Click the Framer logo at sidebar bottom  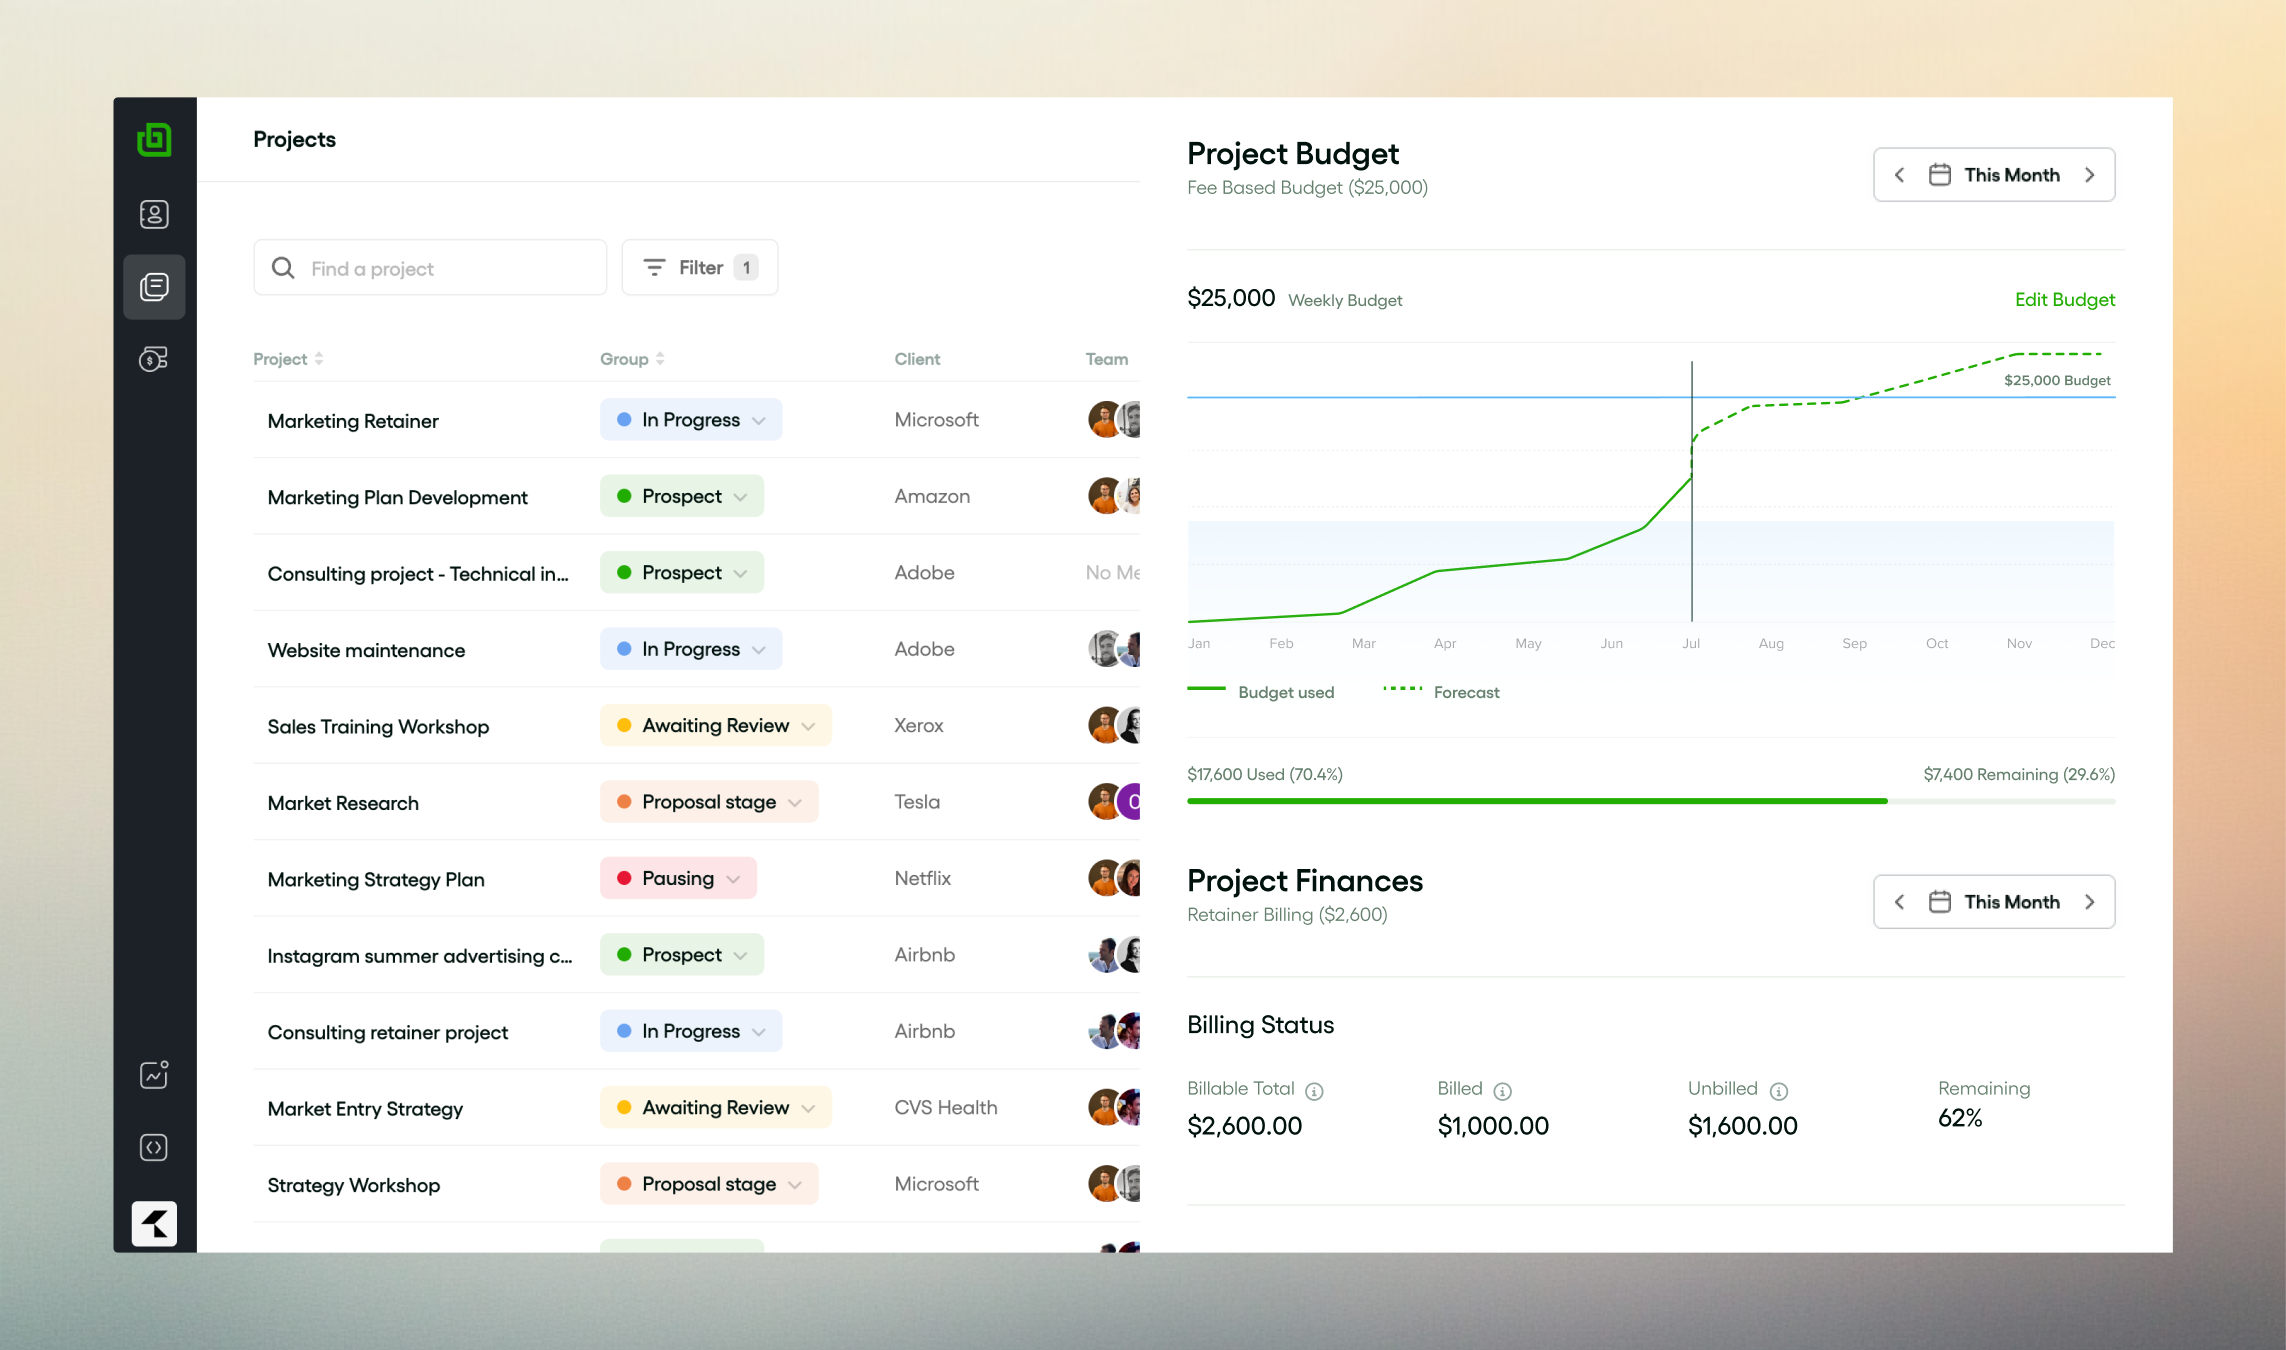[154, 1223]
